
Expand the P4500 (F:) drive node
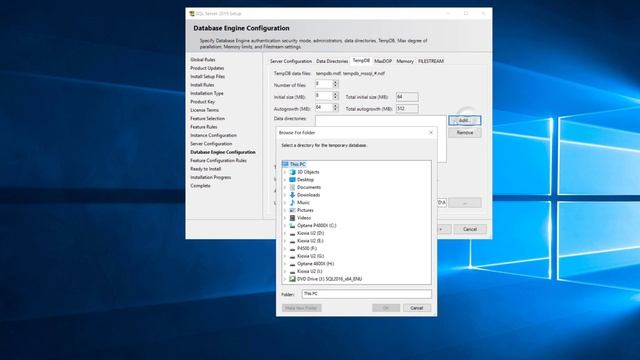[285, 249]
